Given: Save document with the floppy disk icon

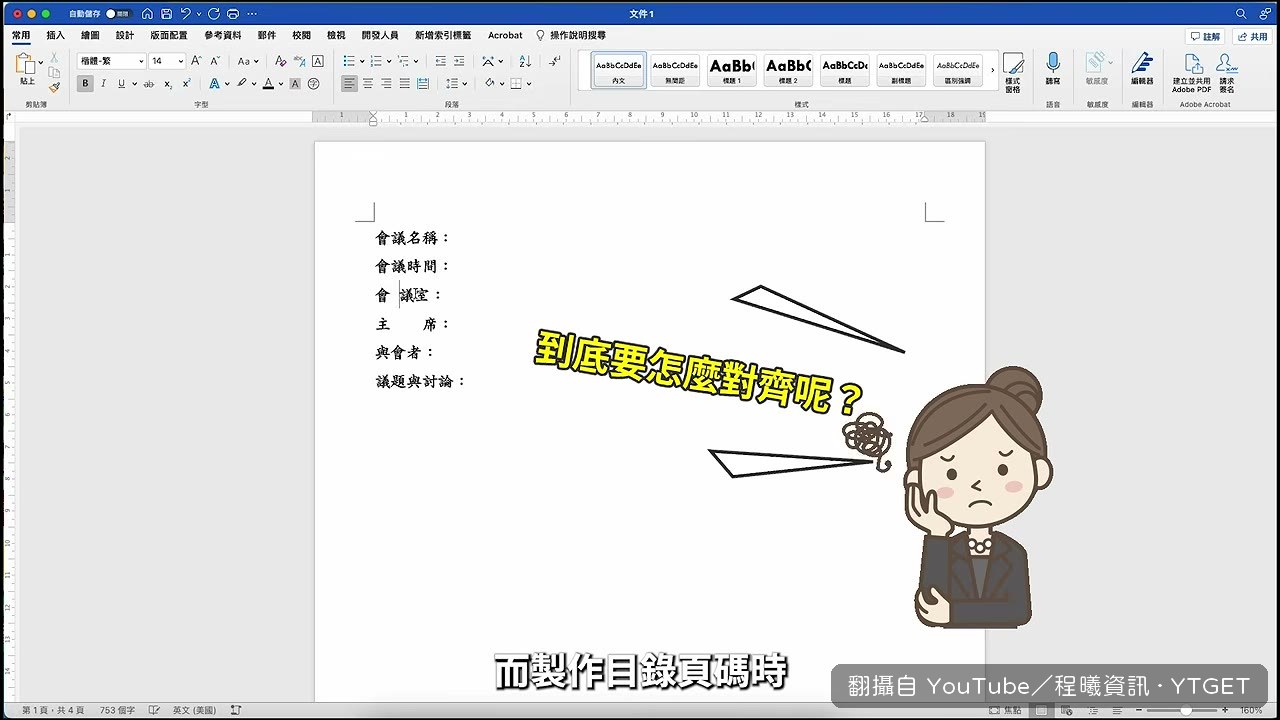Looking at the screenshot, I should tap(166, 14).
